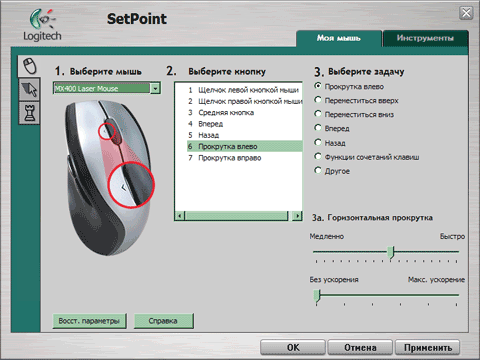
Task: Choose the Вперед task radio option
Action: click(318, 128)
